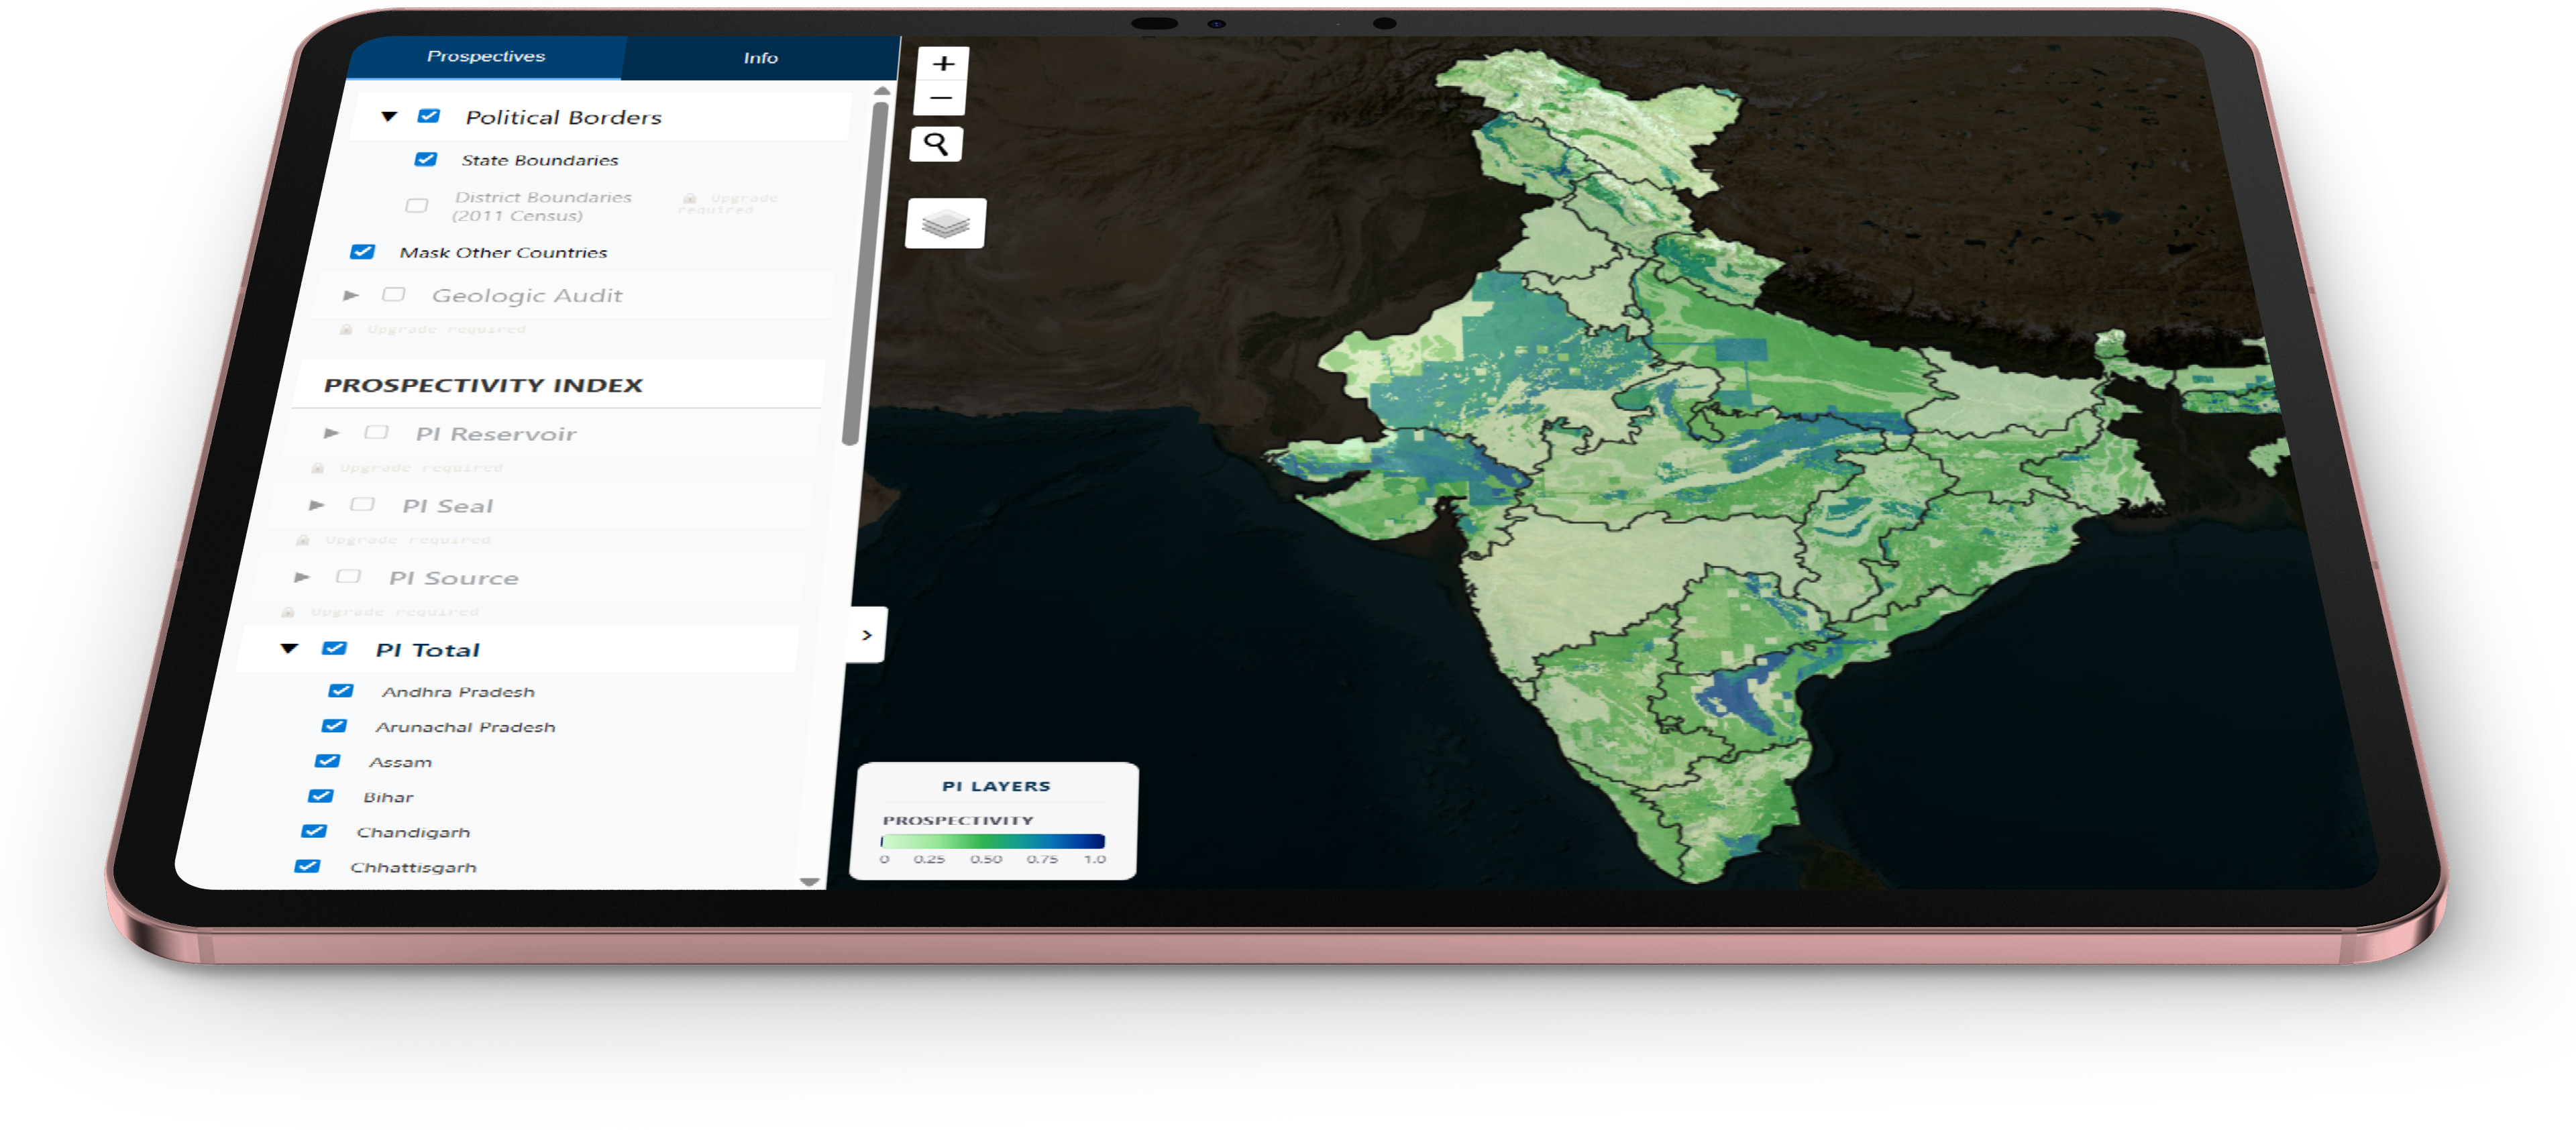
Task: Select the 'Political Borders' label
Action: pos(564,117)
